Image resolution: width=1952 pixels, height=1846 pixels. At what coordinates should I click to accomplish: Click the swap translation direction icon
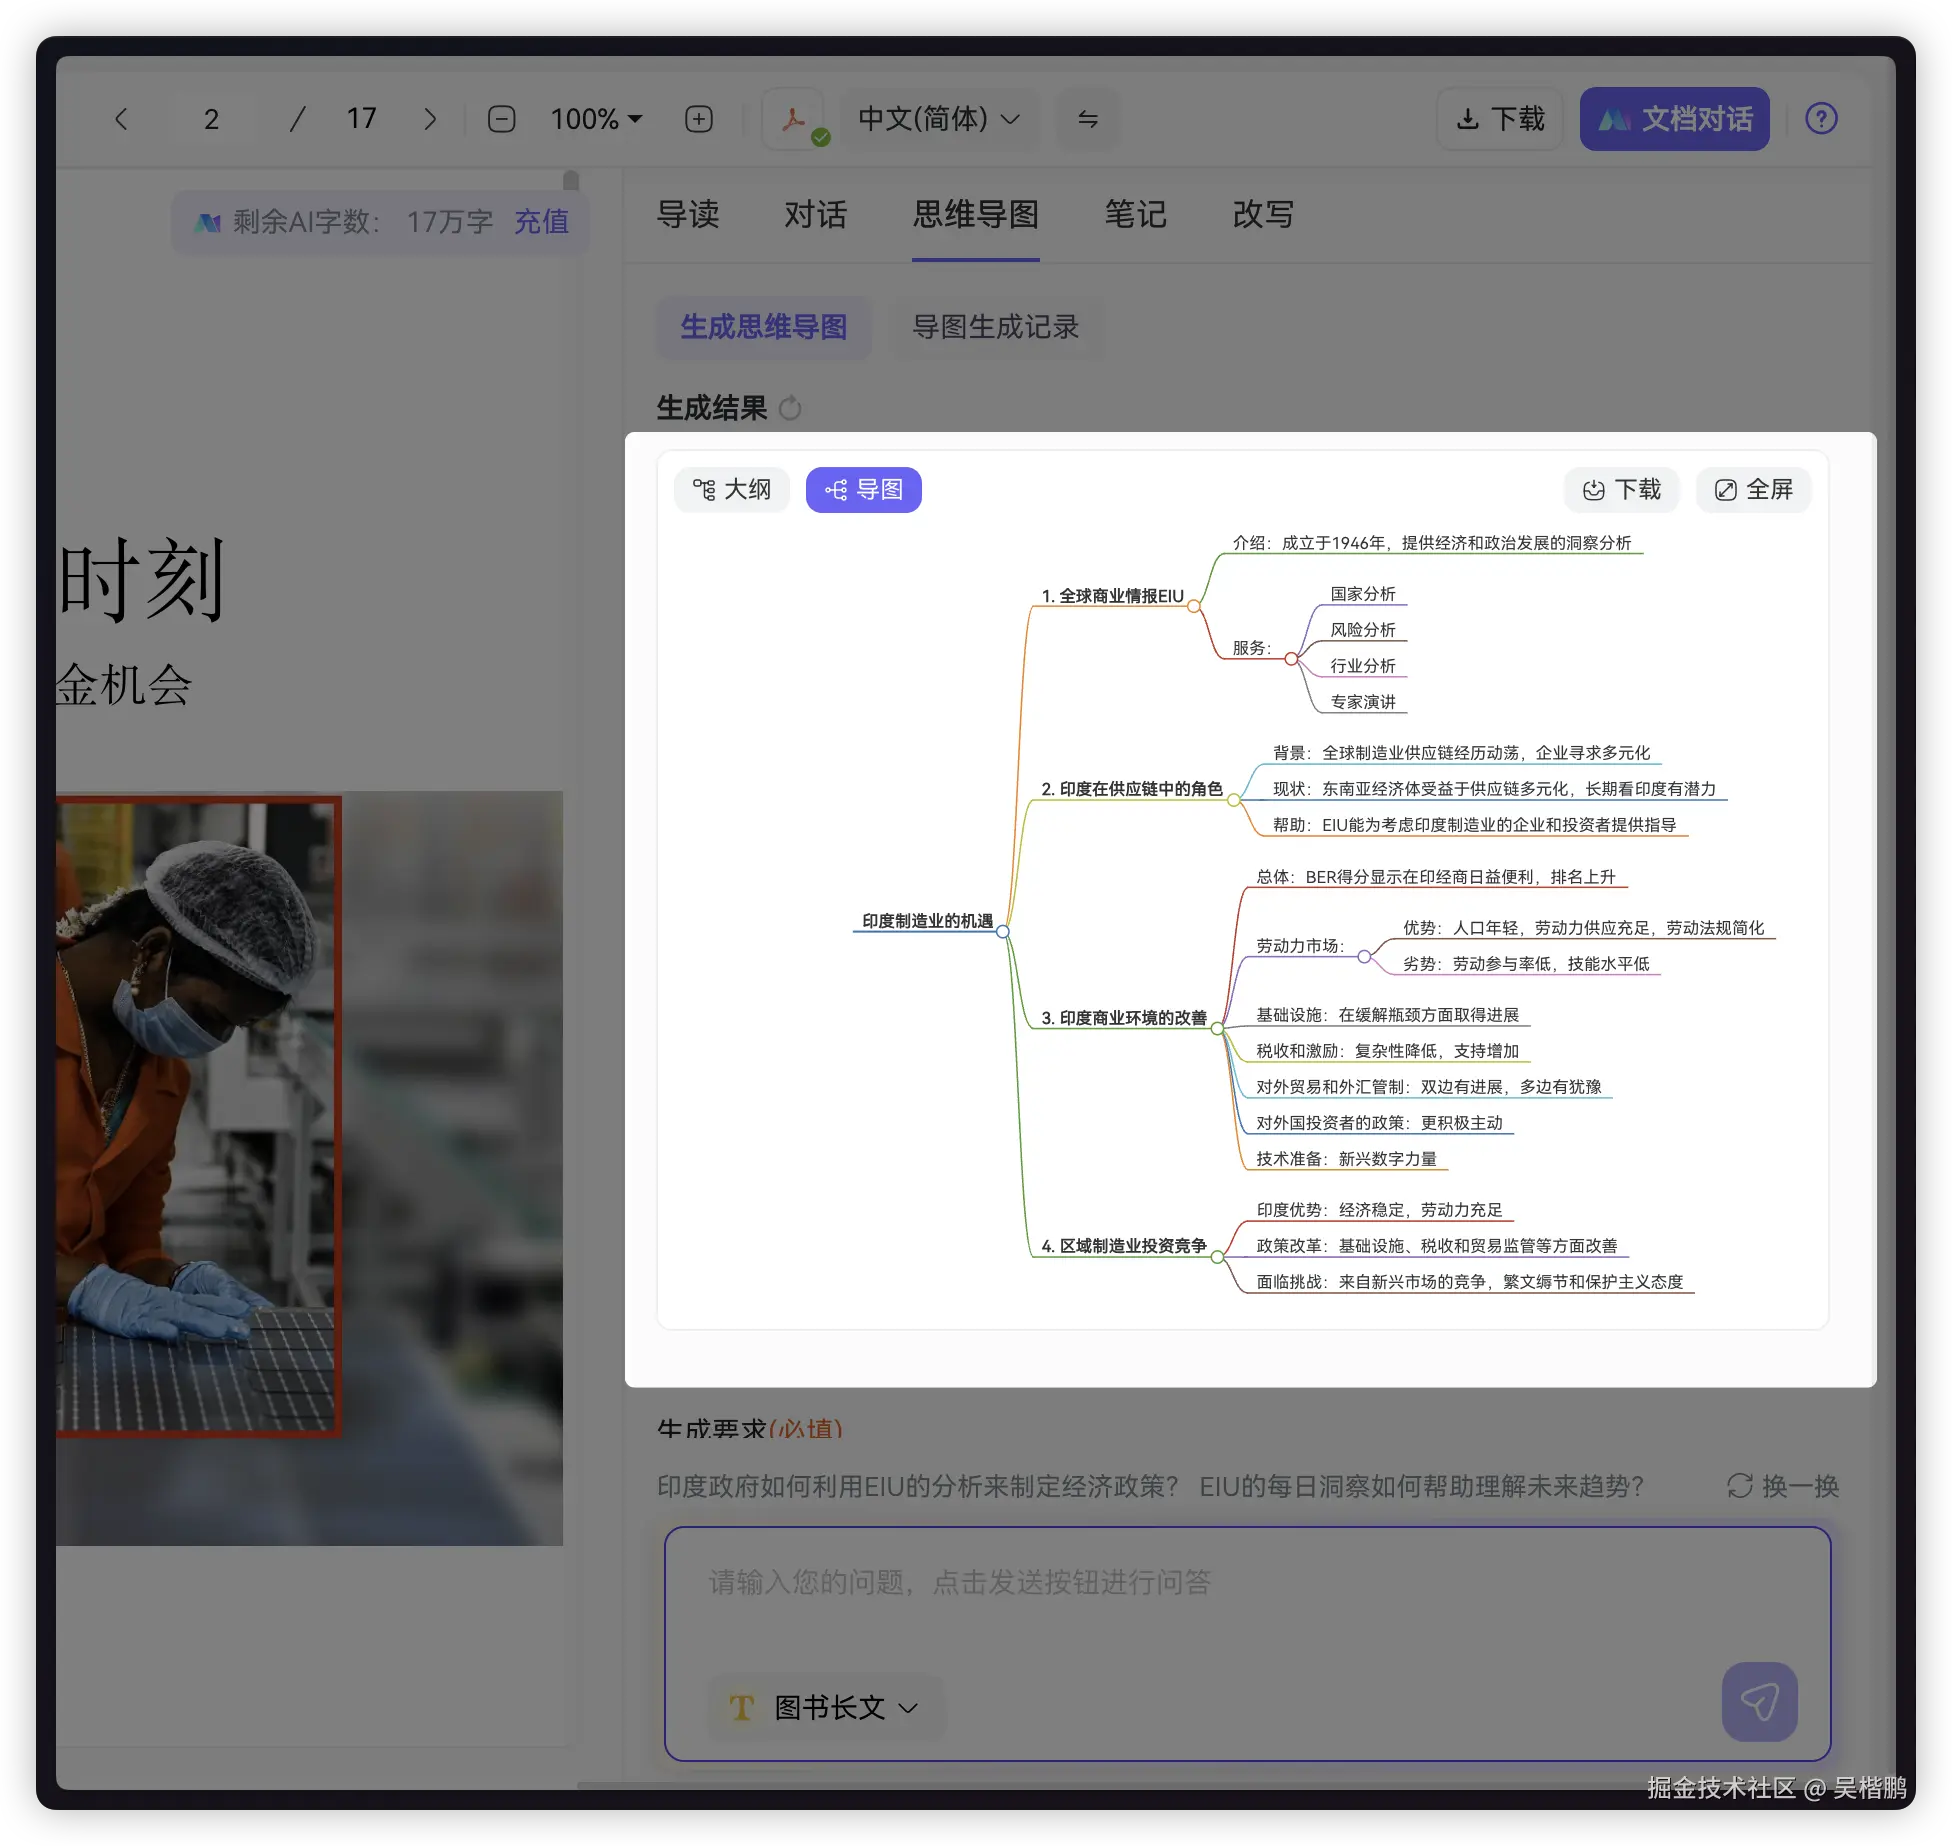[1088, 119]
